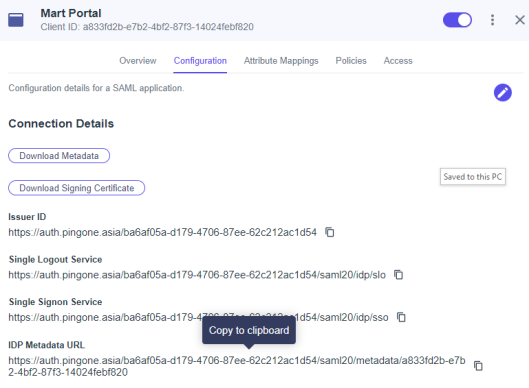Switch to the Overview tab
The image size is (529, 388).
click(x=138, y=61)
